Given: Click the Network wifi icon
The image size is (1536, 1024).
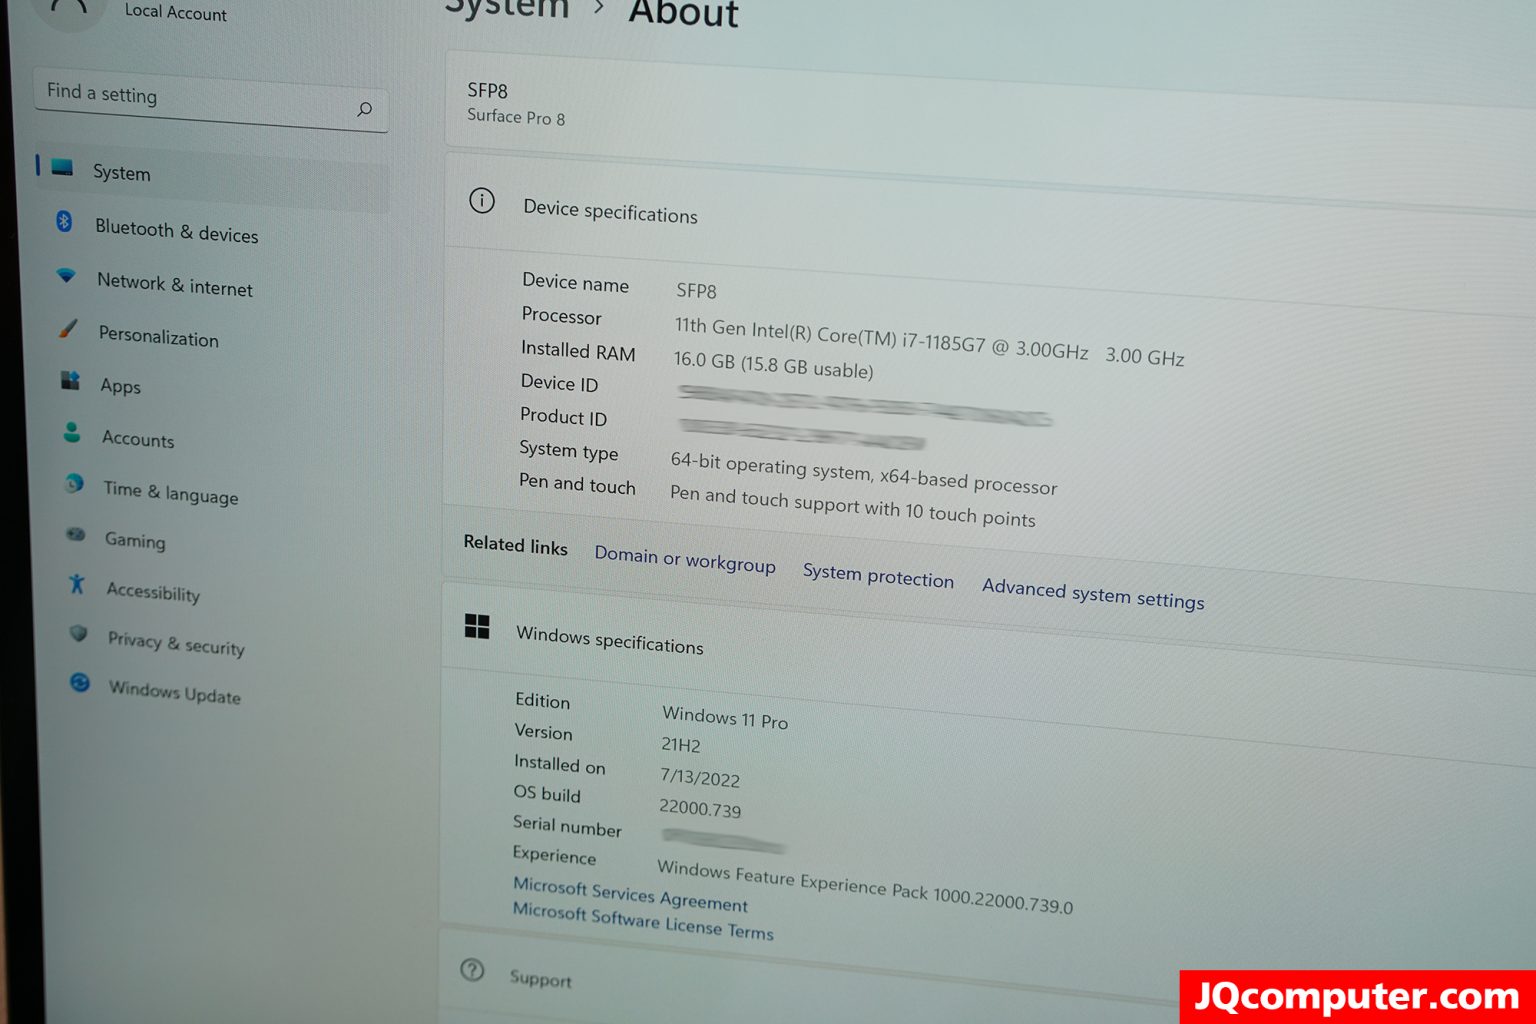Looking at the screenshot, I should [66, 275].
